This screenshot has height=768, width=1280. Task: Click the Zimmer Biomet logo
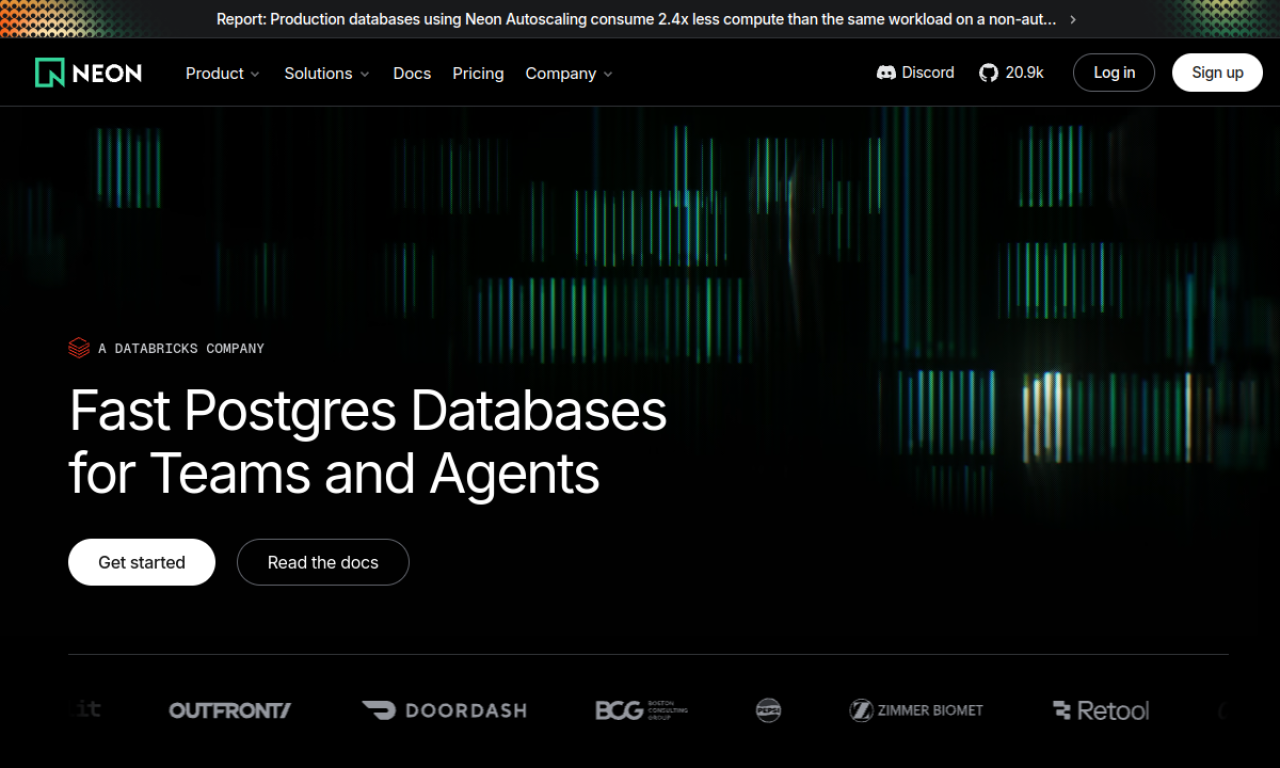tap(916, 710)
